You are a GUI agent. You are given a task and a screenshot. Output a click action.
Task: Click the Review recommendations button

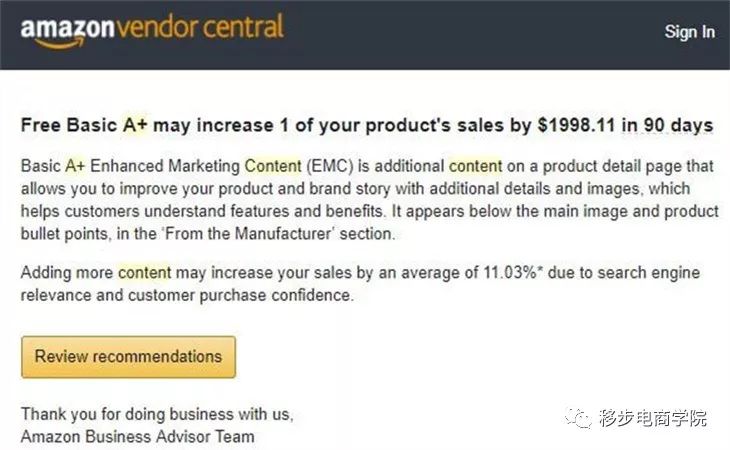pyautogui.click(x=128, y=356)
